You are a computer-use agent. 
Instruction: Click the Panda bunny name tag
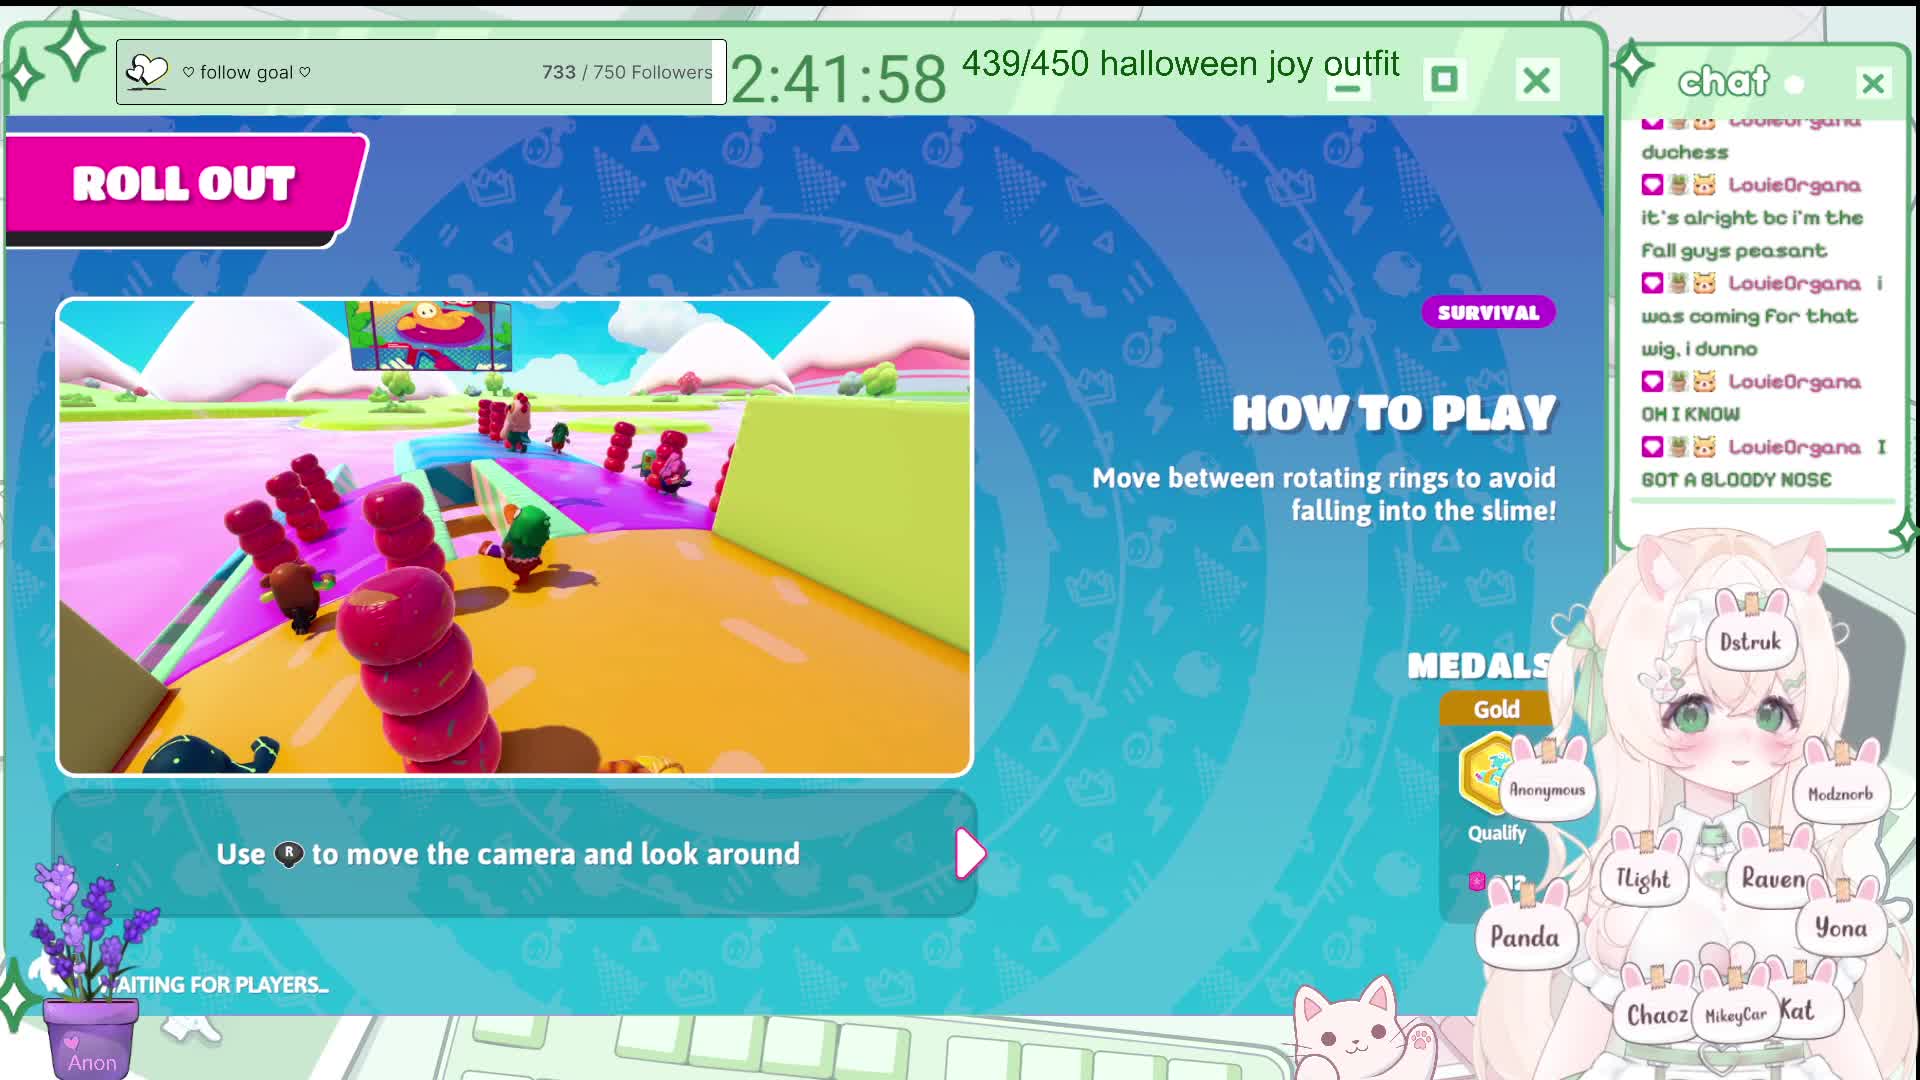[x=1524, y=930]
